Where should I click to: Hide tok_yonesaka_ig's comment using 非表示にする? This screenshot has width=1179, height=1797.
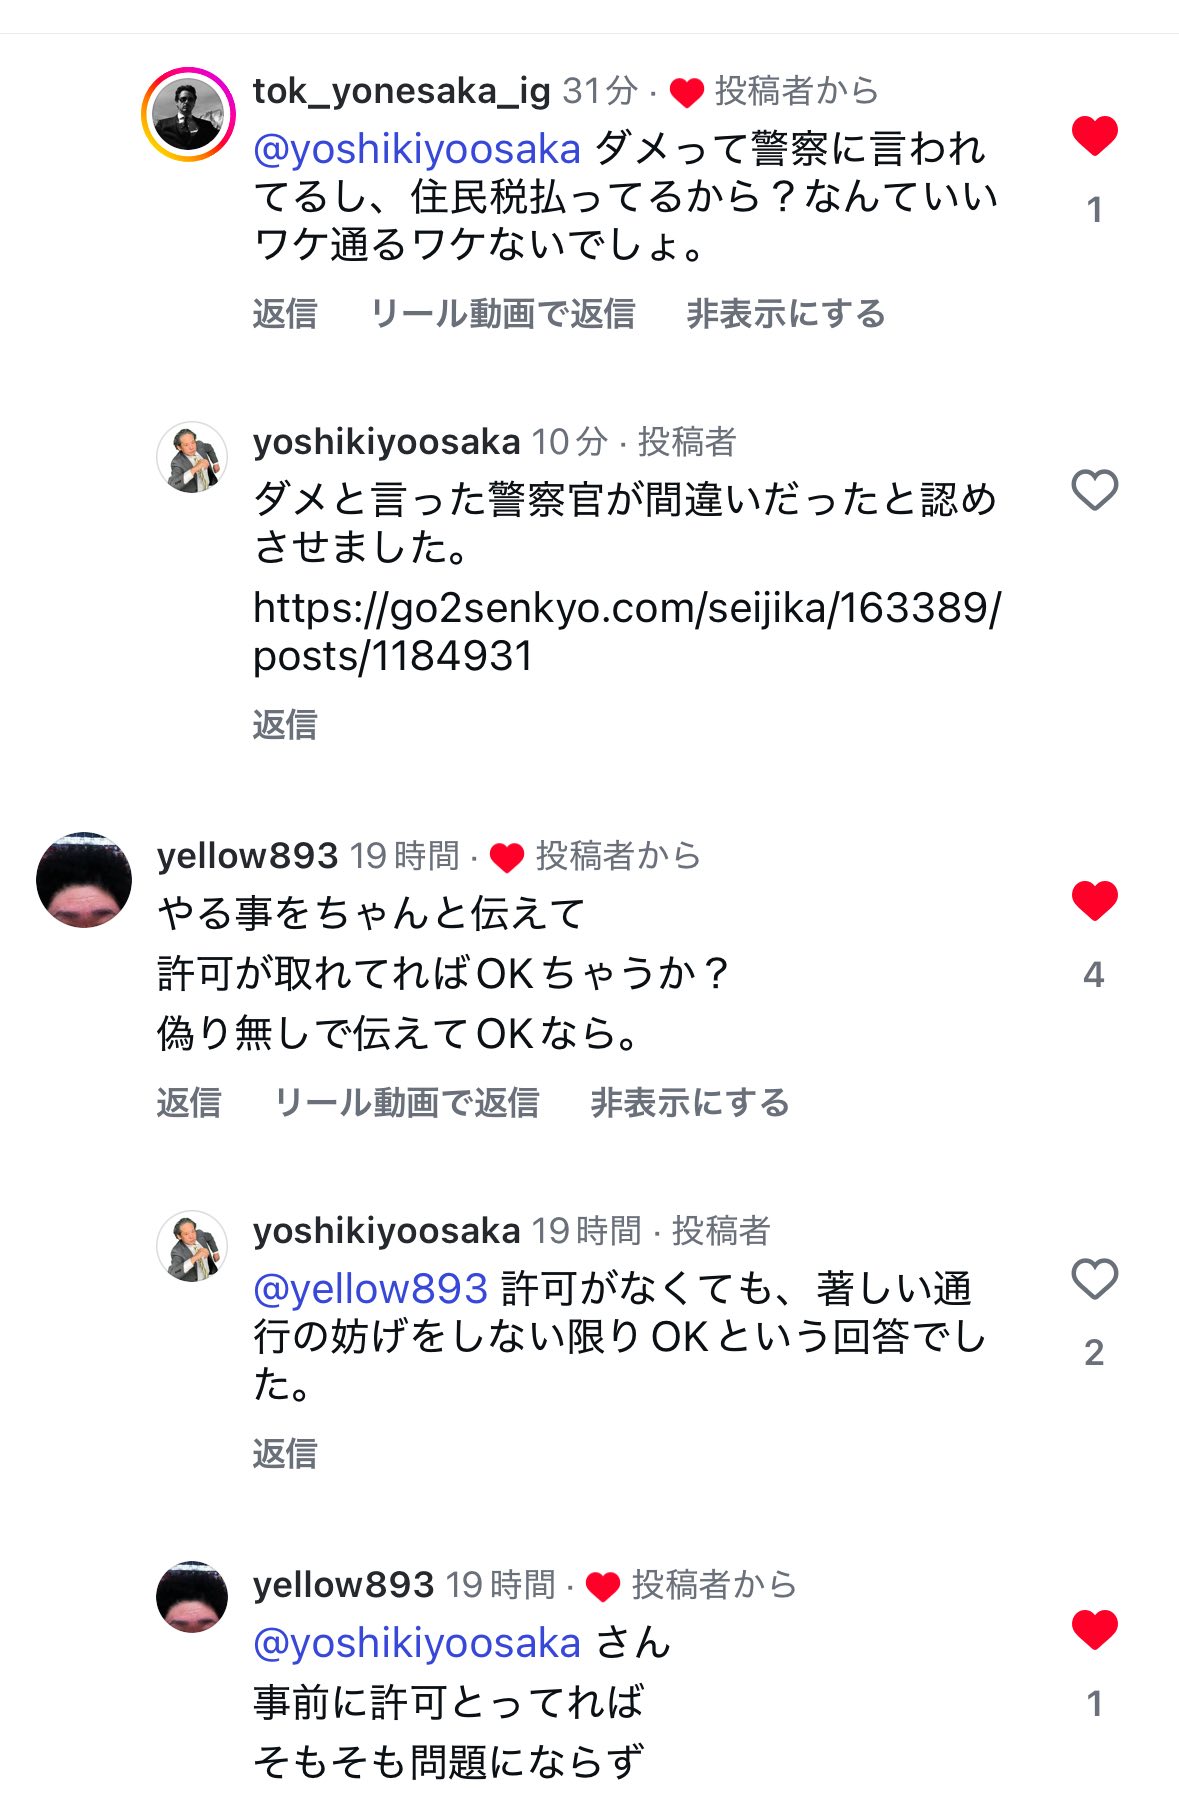(x=786, y=314)
